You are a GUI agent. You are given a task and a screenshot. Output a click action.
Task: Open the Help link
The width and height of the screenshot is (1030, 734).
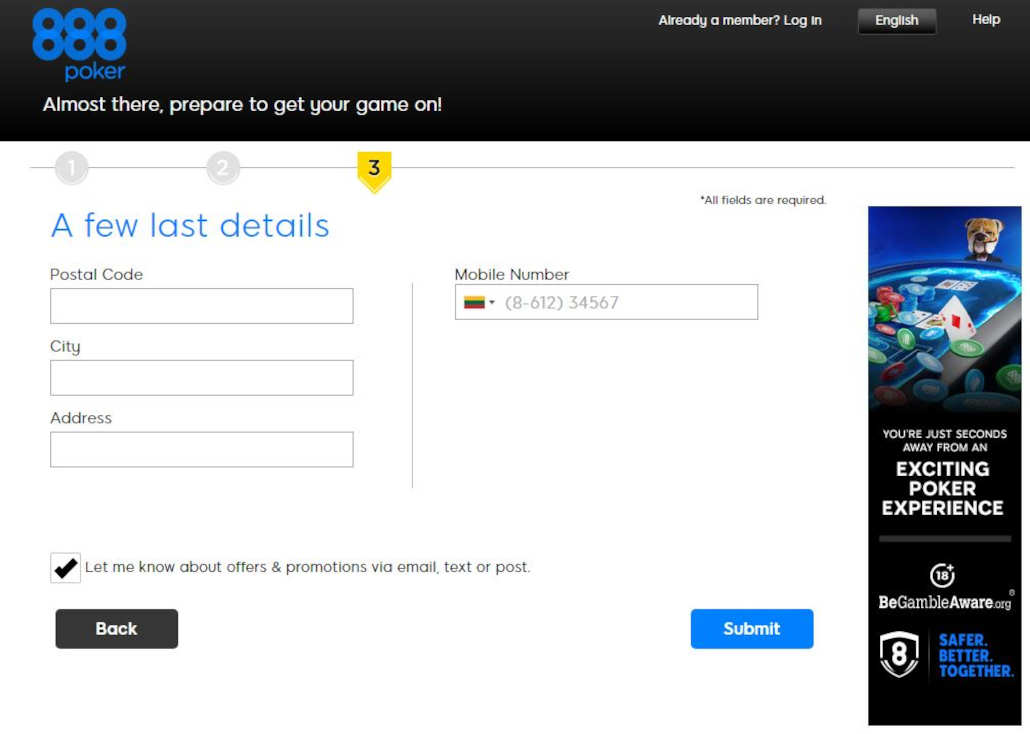pos(986,20)
